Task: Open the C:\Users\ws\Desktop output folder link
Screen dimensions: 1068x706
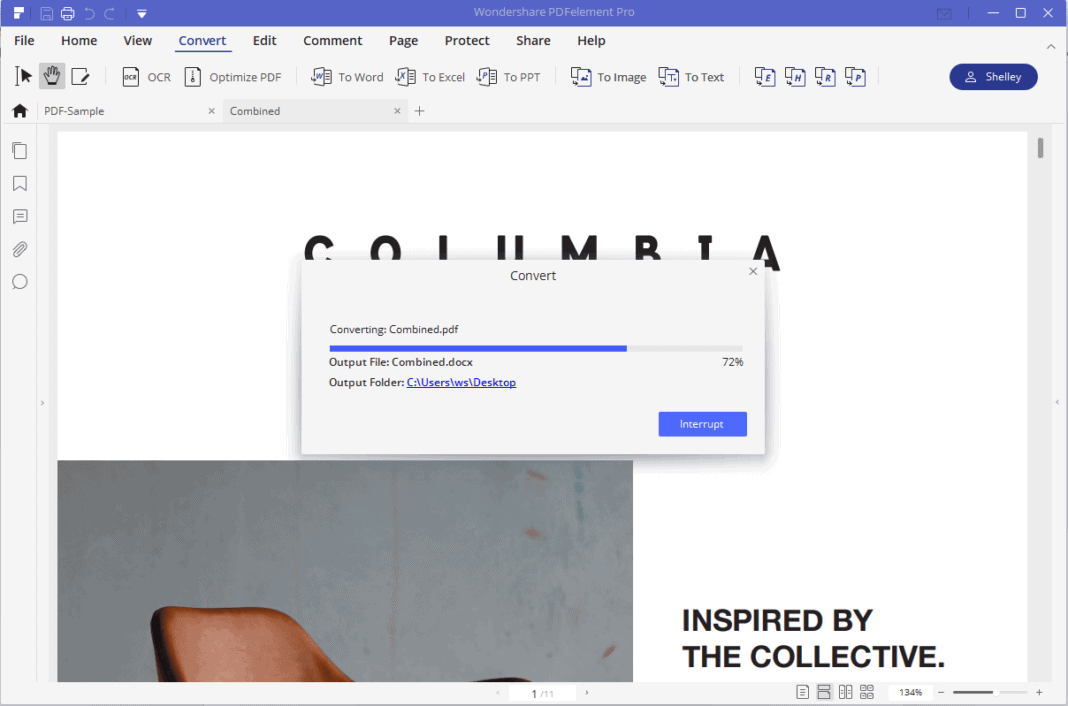Action: [461, 382]
